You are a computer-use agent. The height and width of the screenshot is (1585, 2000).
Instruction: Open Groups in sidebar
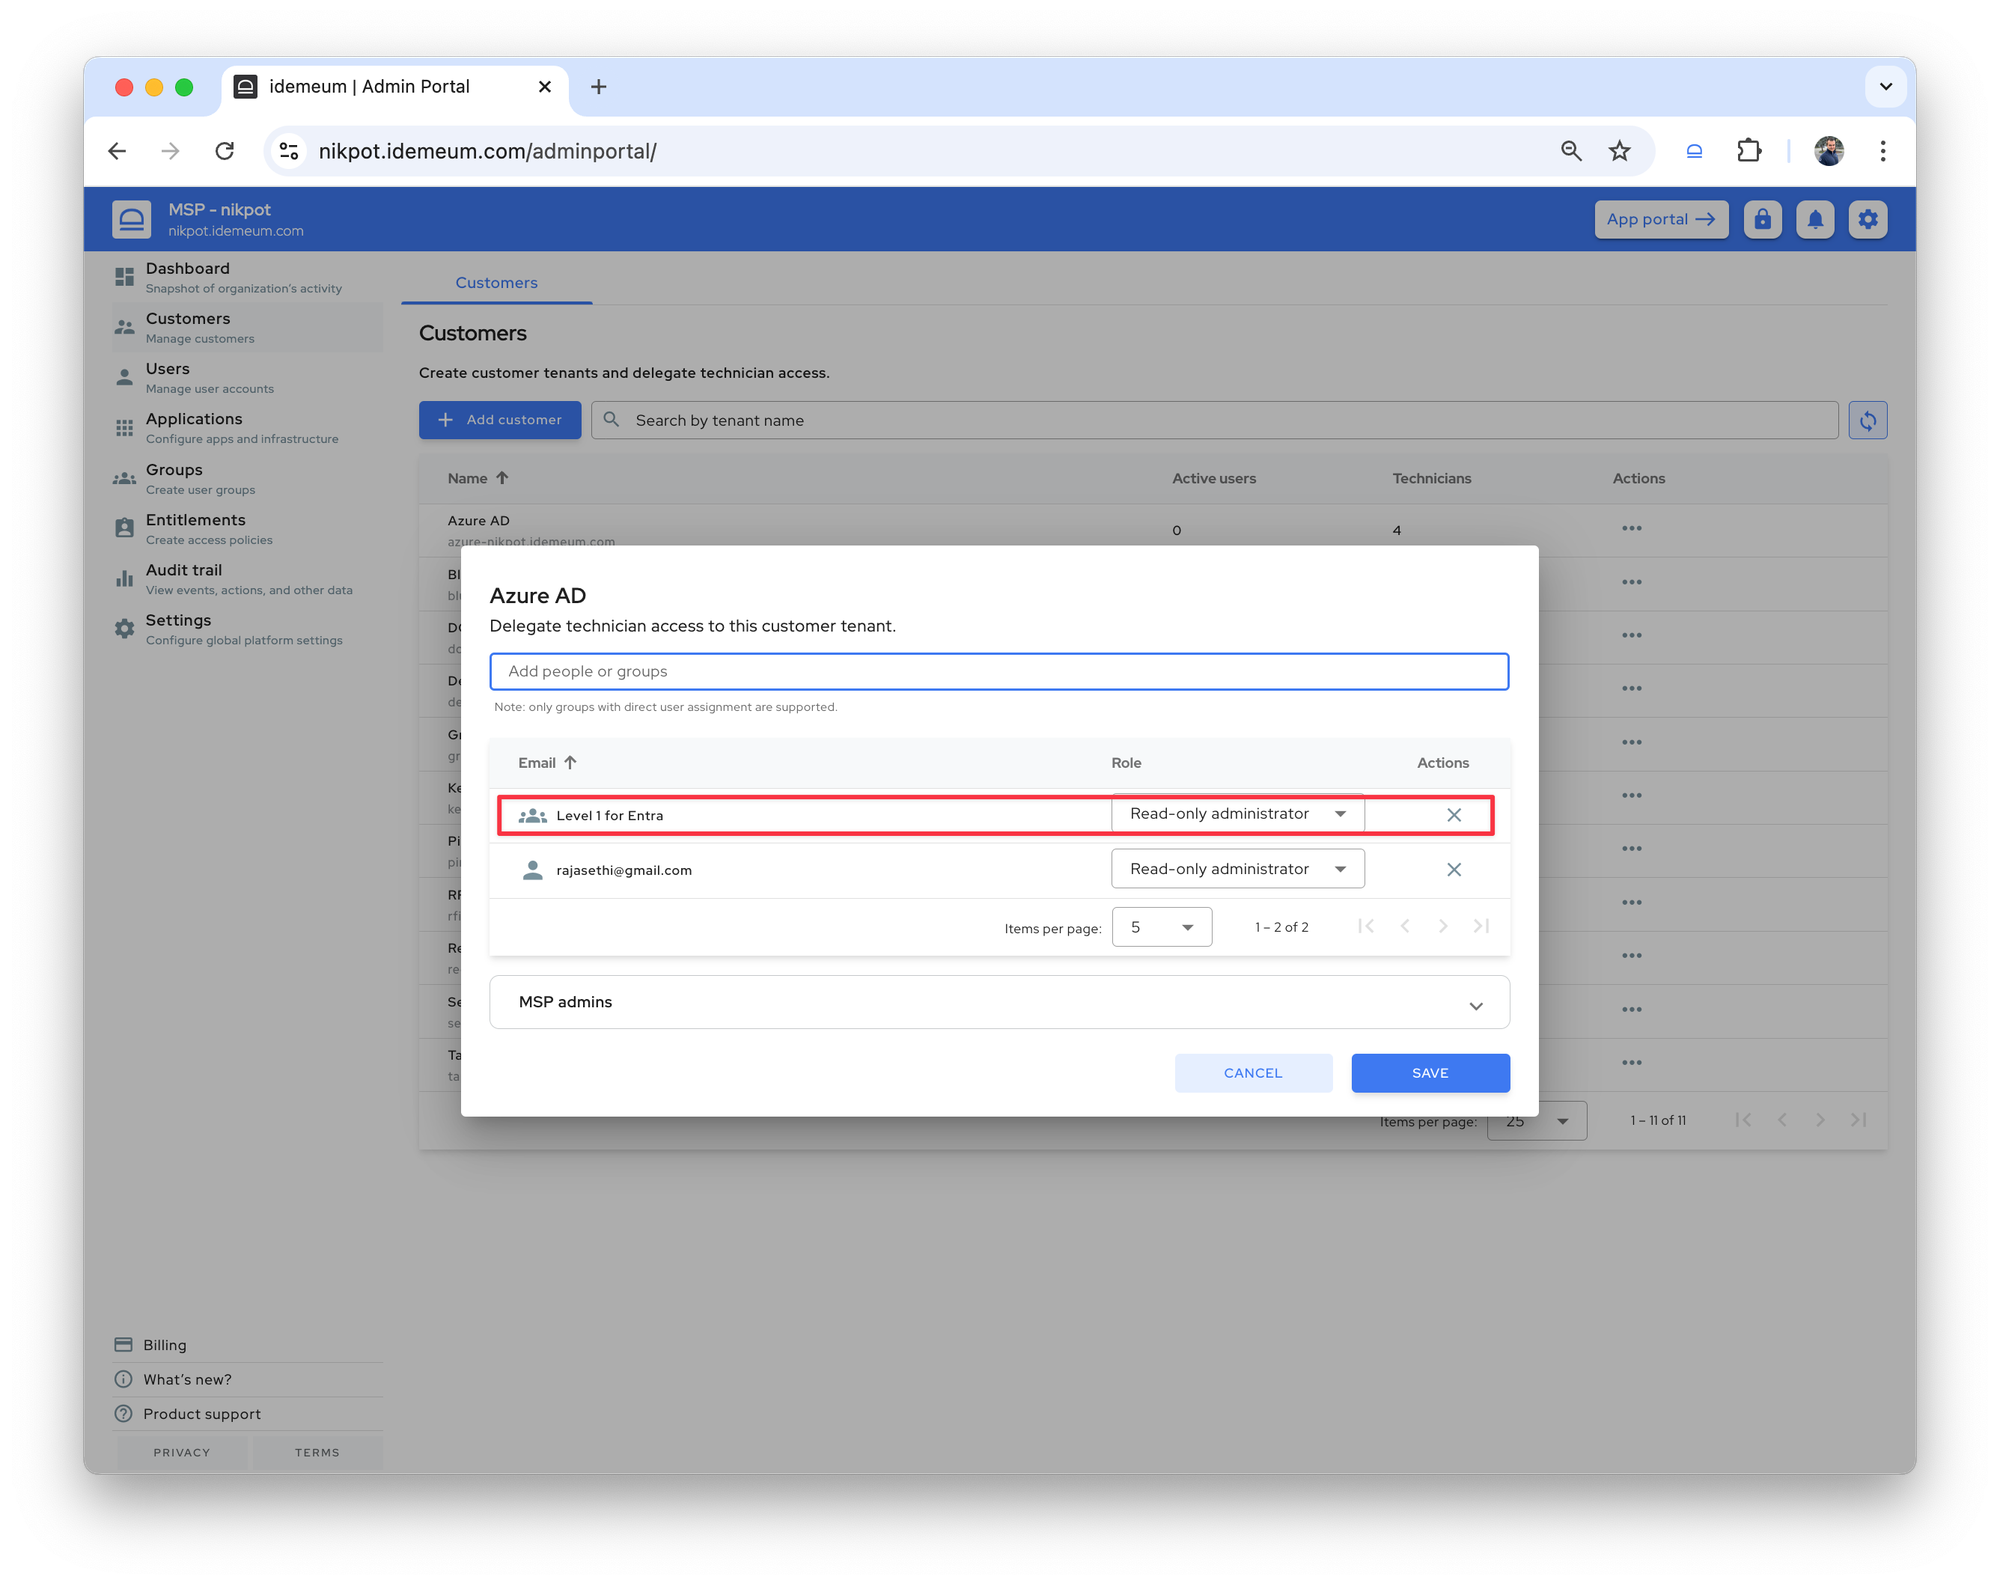(x=247, y=478)
